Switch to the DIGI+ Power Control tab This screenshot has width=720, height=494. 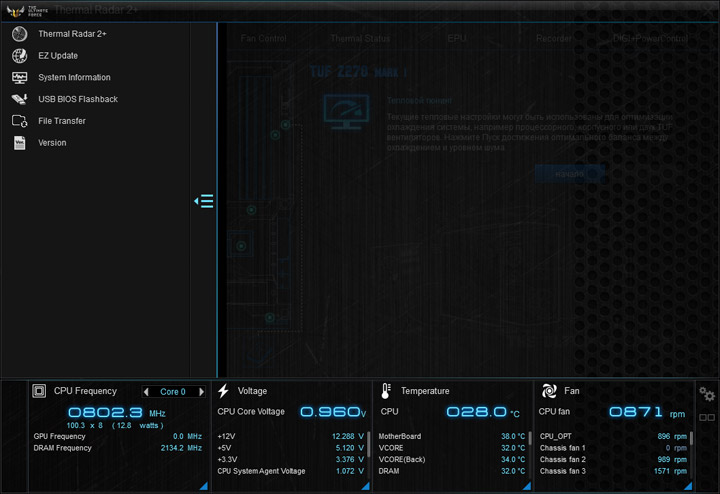(x=650, y=39)
